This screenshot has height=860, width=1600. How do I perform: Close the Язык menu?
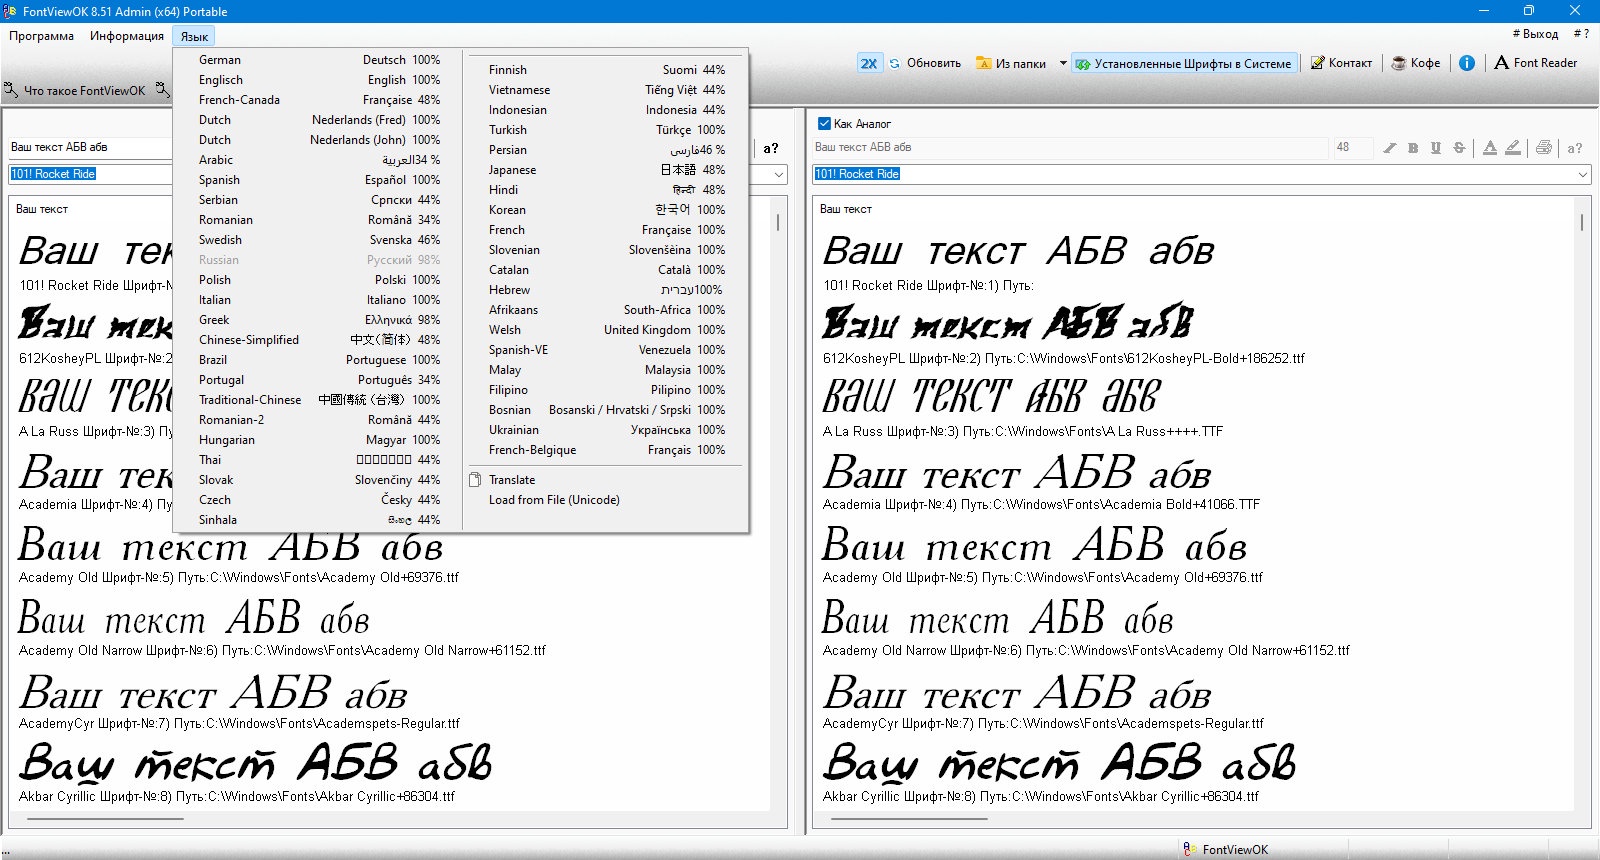[x=194, y=36]
